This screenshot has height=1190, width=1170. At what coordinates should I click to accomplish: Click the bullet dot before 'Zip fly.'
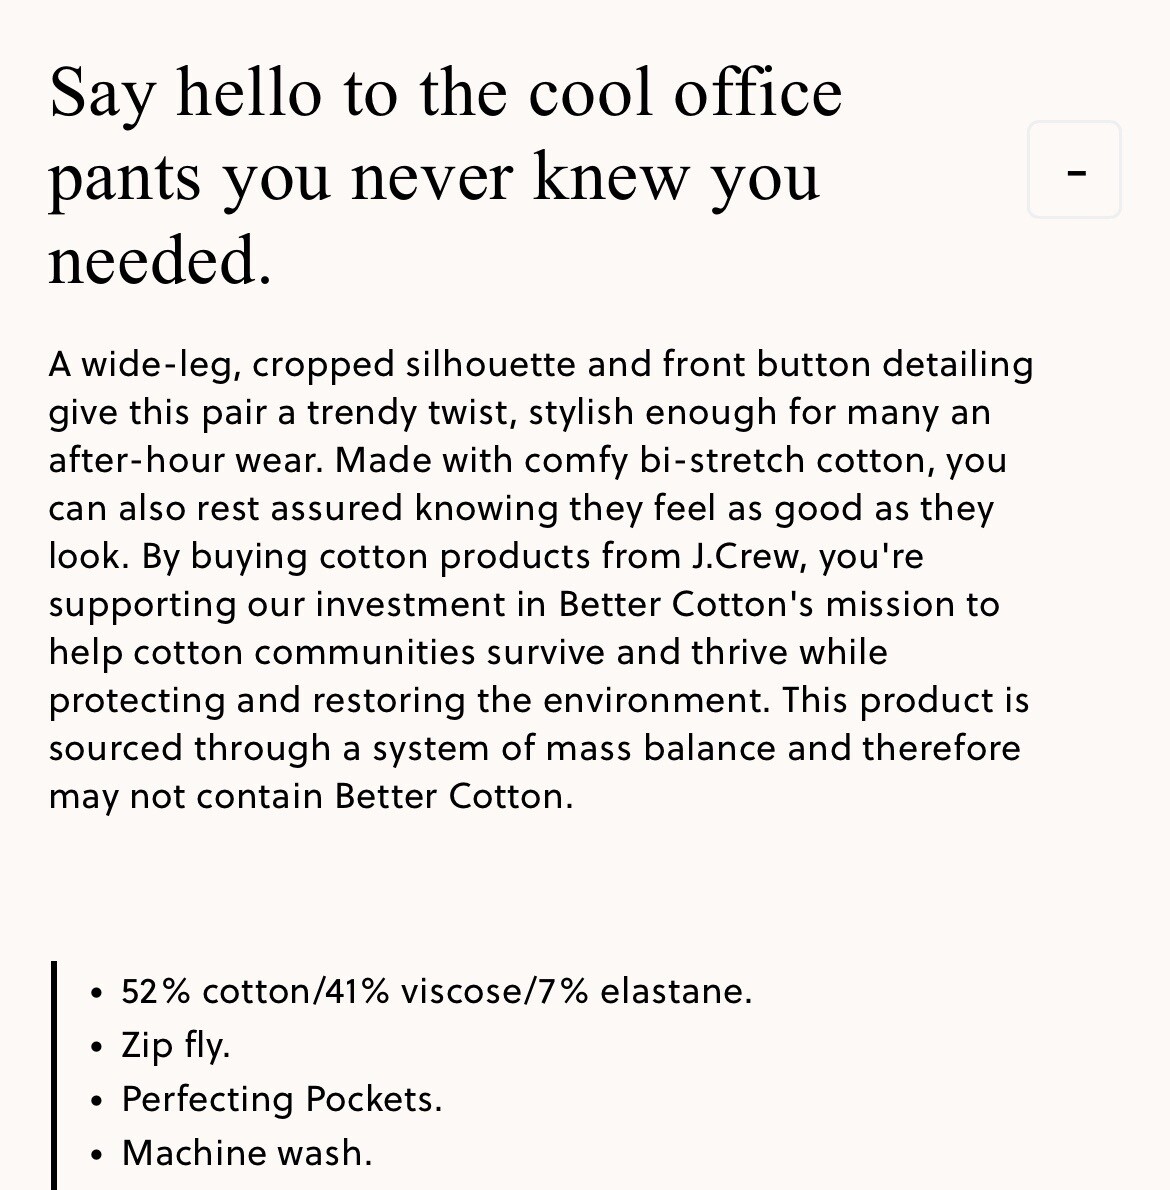coord(96,1047)
